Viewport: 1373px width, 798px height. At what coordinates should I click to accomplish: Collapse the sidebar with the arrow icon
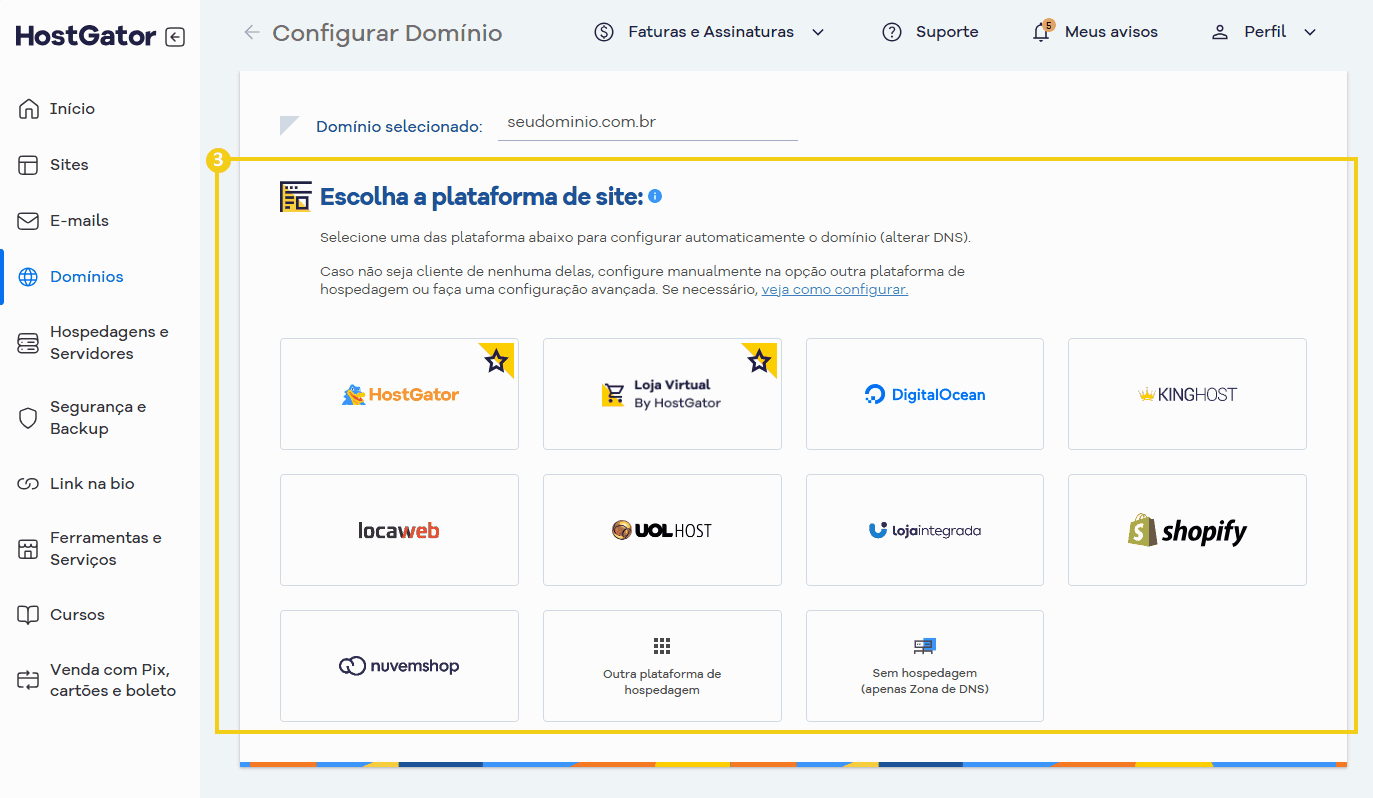click(175, 38)
